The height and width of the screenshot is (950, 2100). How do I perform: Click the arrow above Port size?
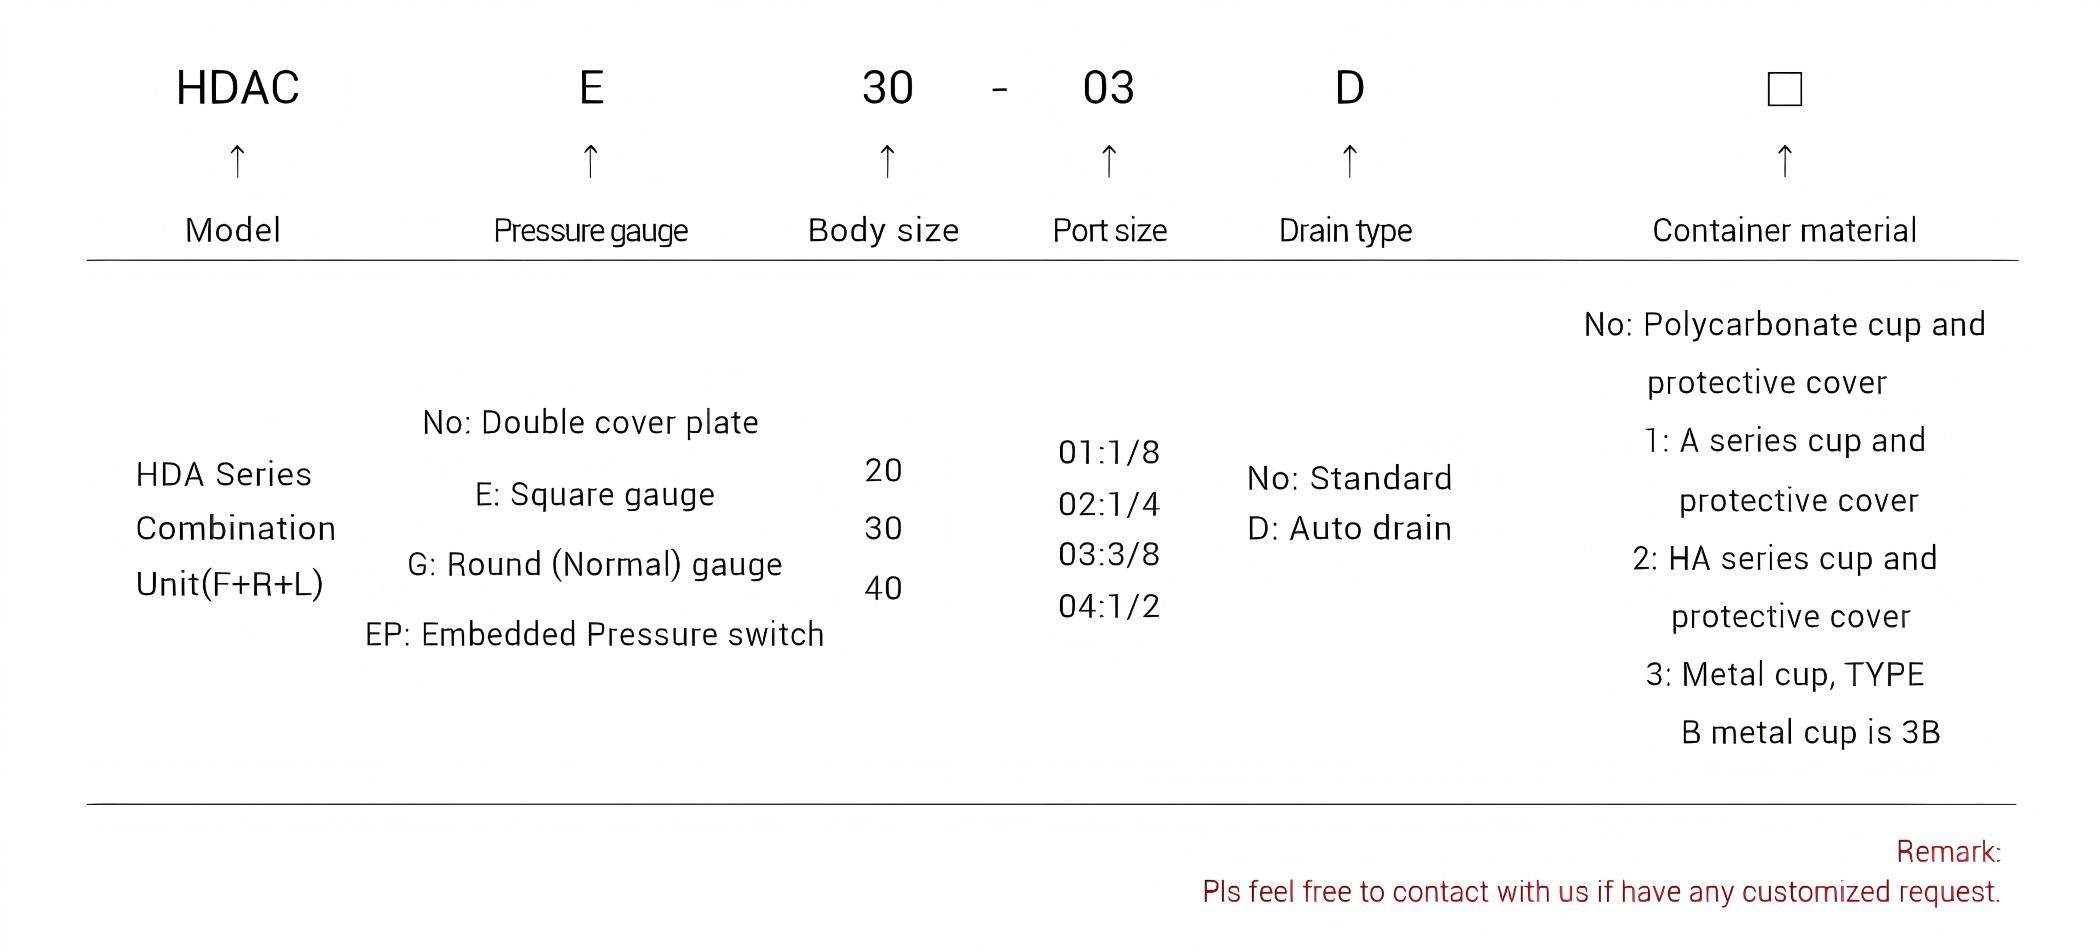(x=1109, y=160)
